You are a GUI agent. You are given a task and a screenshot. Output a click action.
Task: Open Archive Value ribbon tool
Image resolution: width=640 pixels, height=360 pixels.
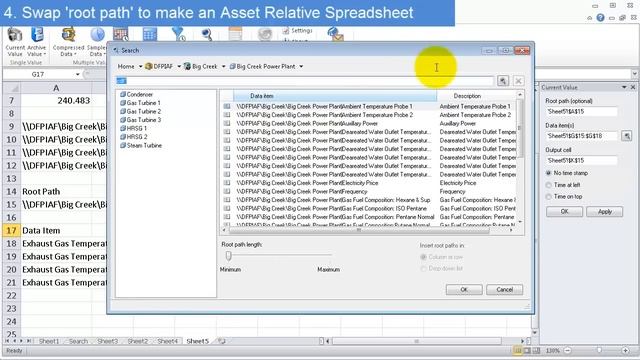pos(37,42)
